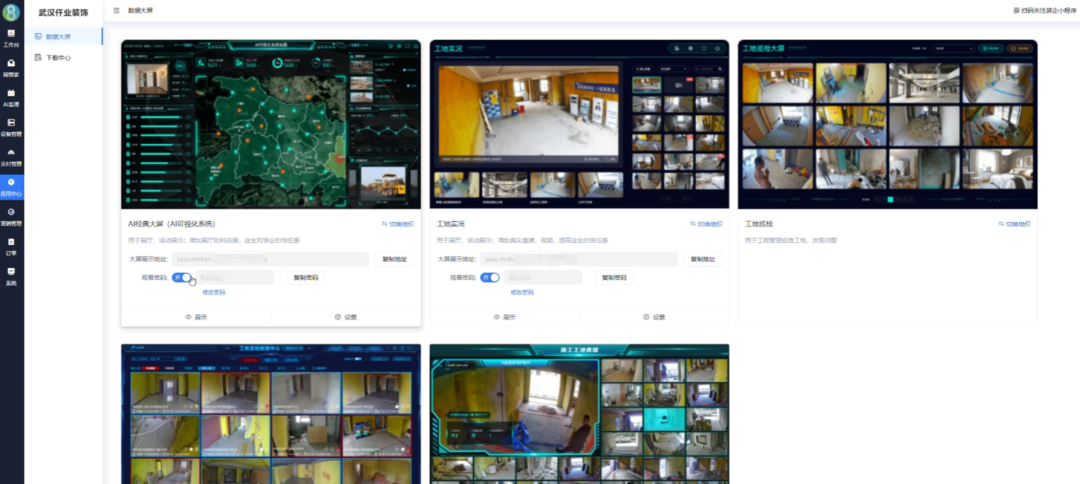Open 工作台 in the left sidebar
1080x484 pixels.
[11, 38]
